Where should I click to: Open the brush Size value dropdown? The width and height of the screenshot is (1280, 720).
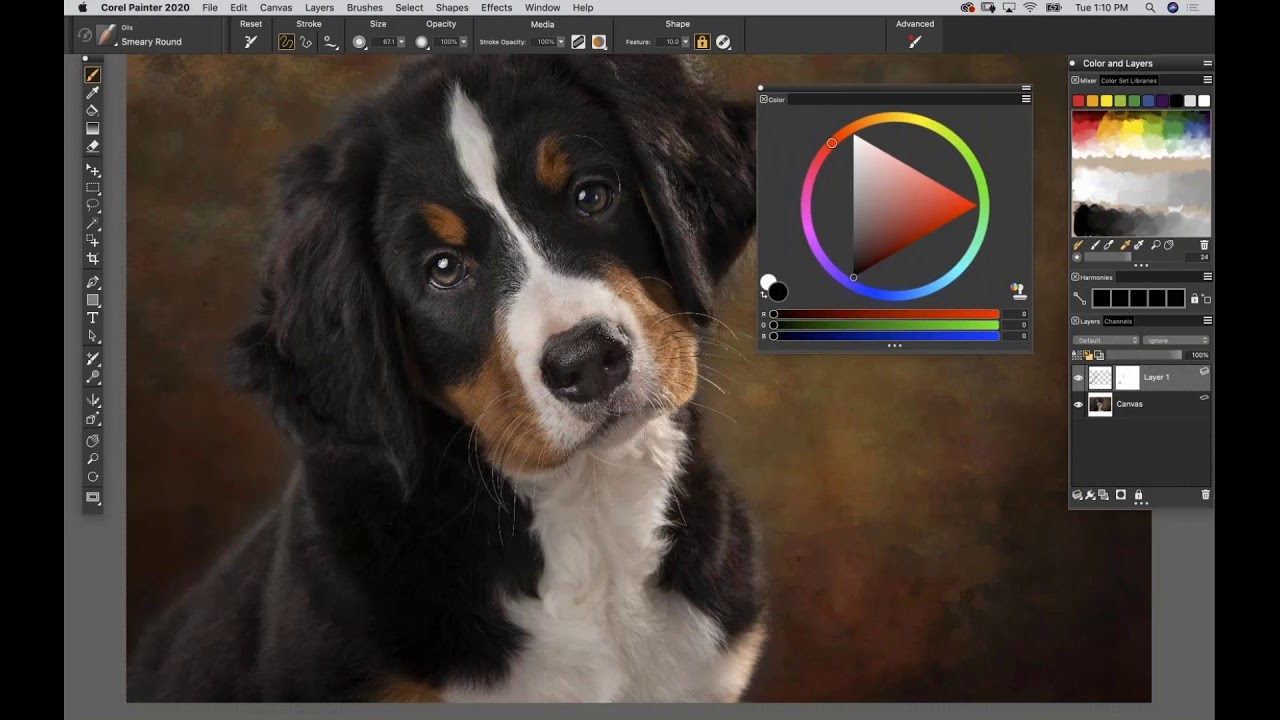click(402, 42)
